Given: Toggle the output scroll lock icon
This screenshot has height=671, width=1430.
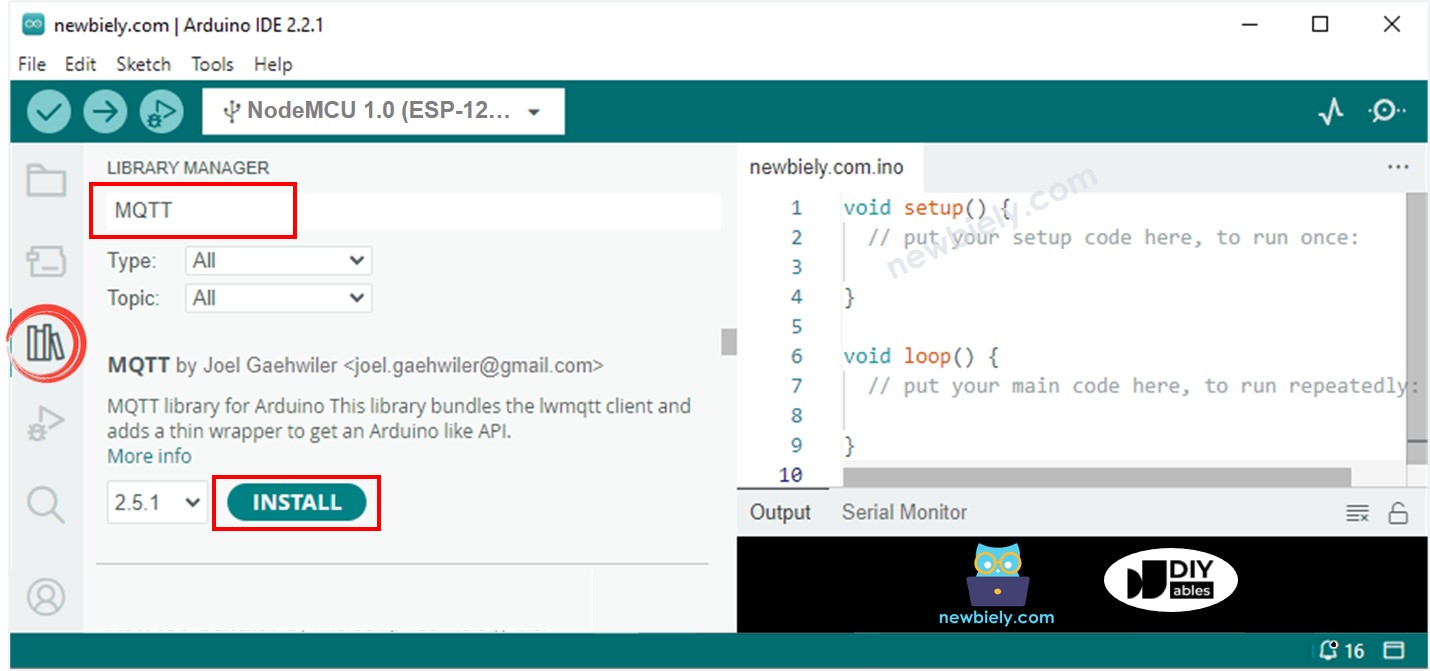Looking at the screenshot, I should [1398, 513].
